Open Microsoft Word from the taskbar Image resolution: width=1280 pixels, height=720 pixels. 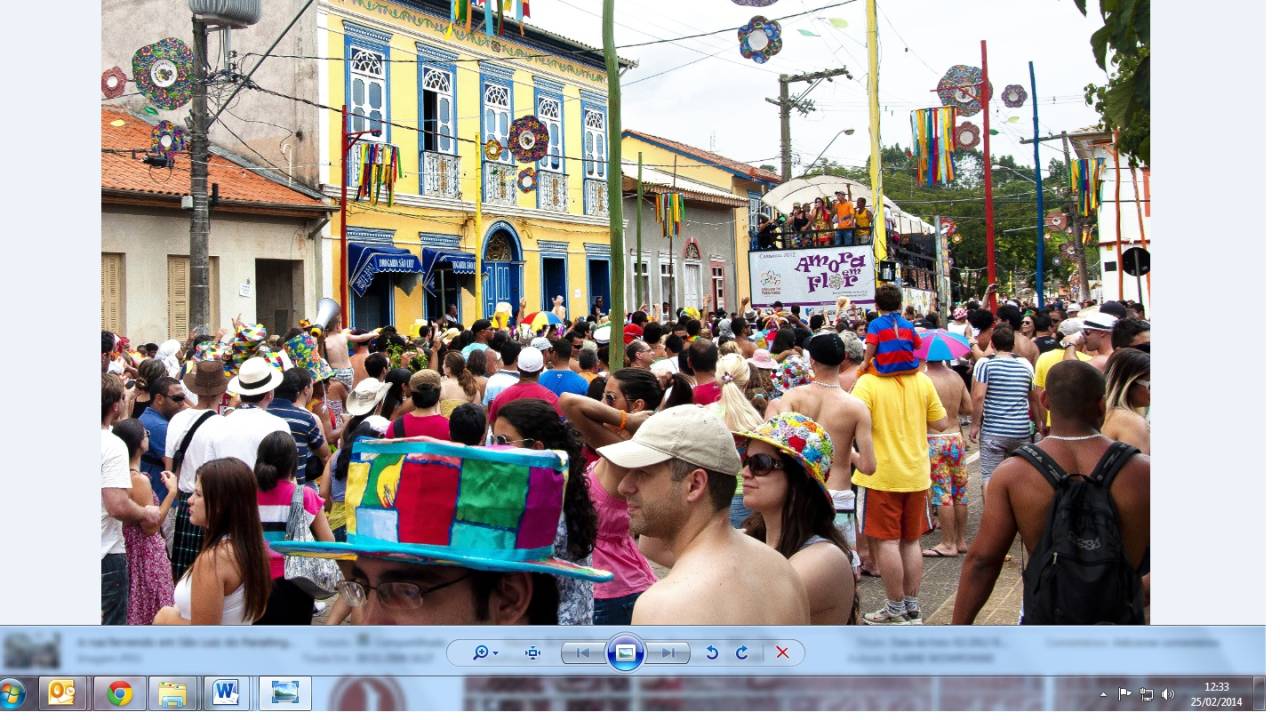pyautogui.click(x=226, y=693)
